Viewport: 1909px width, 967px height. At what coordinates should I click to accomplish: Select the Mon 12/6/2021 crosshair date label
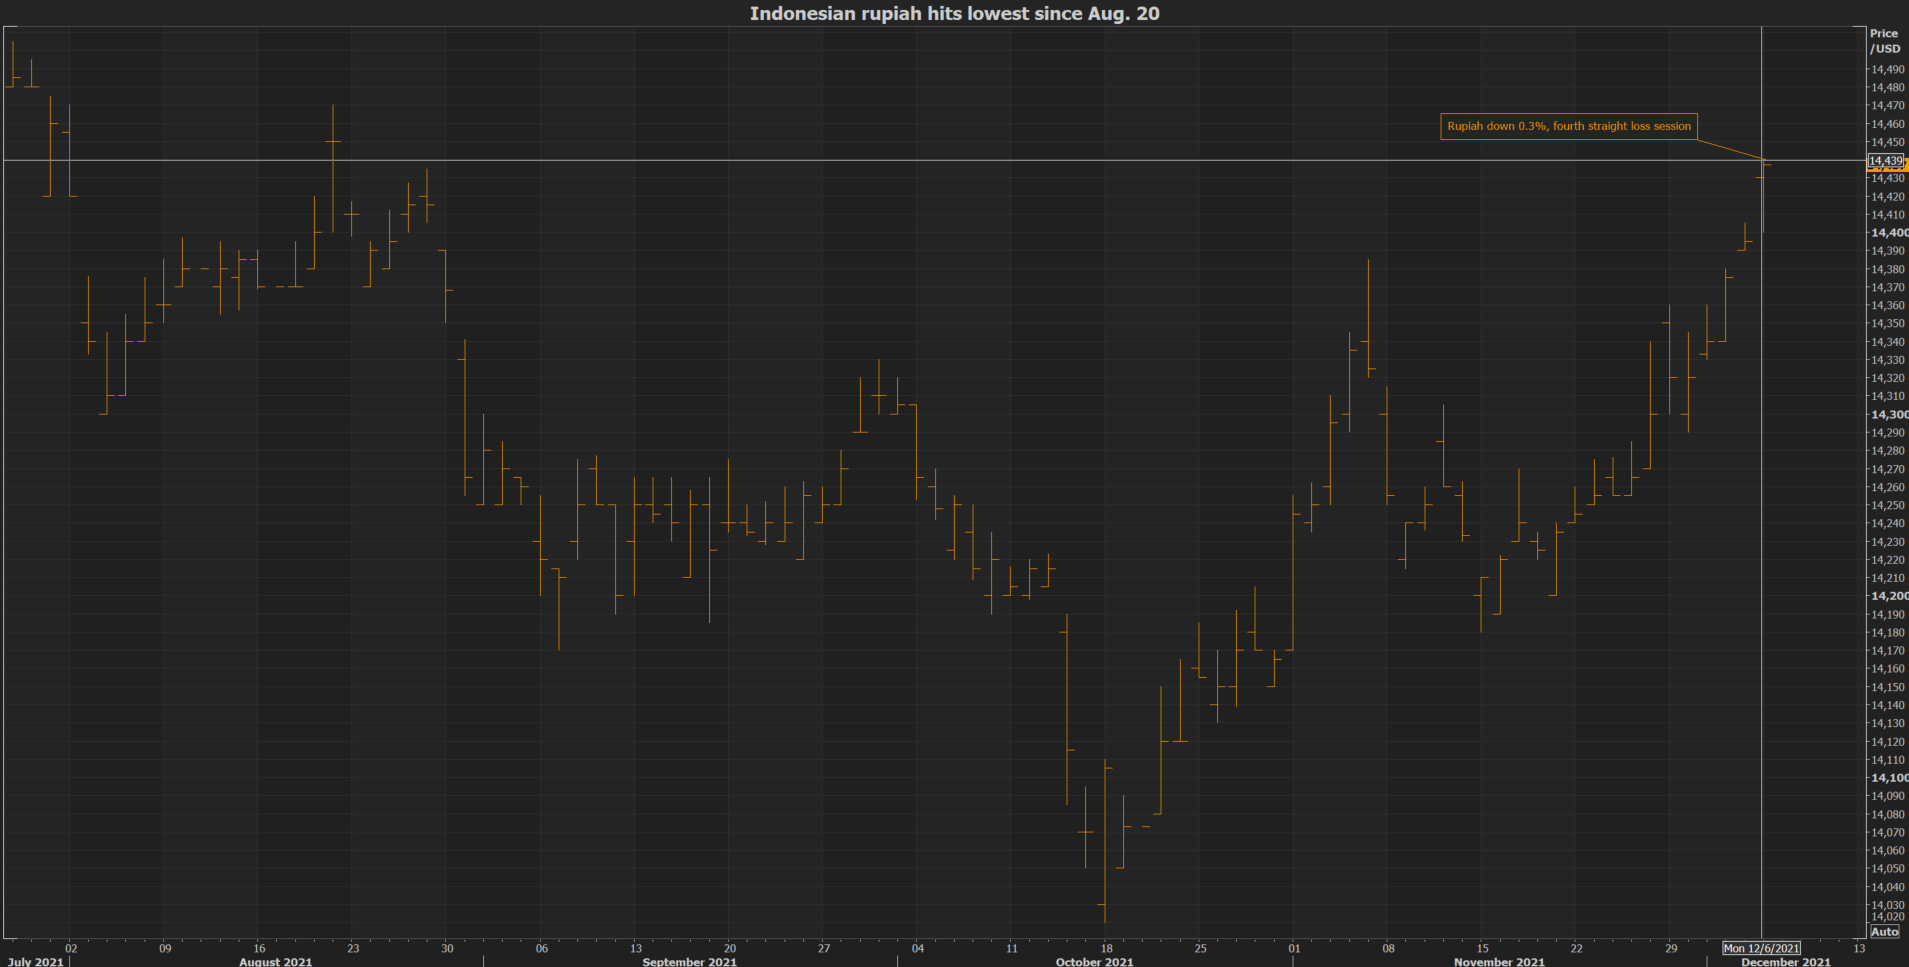[1761, 948]
